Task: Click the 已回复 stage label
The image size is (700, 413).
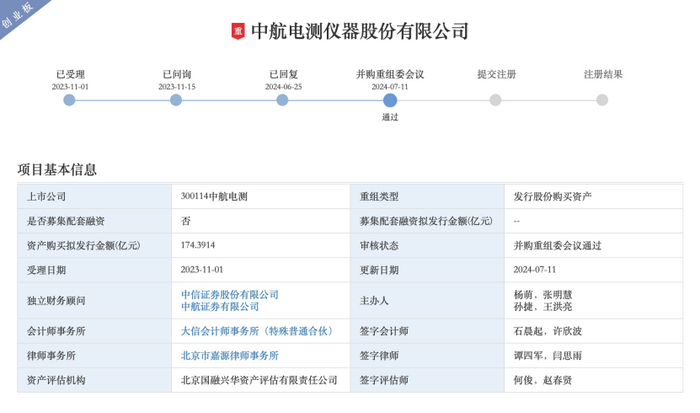Action: click(x=283, y=75)
